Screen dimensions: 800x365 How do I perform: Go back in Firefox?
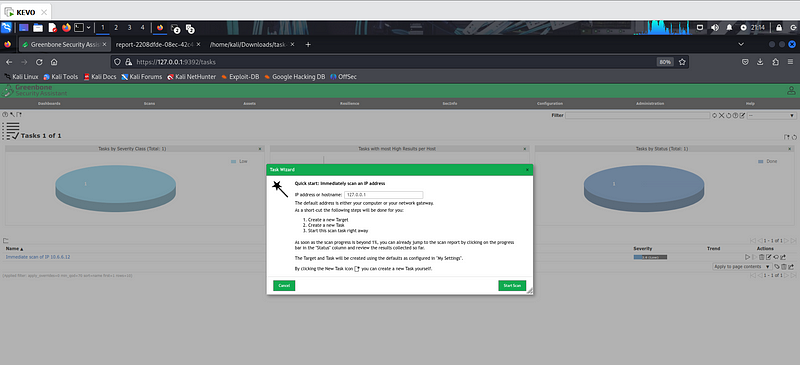click(x=9, y=62)
